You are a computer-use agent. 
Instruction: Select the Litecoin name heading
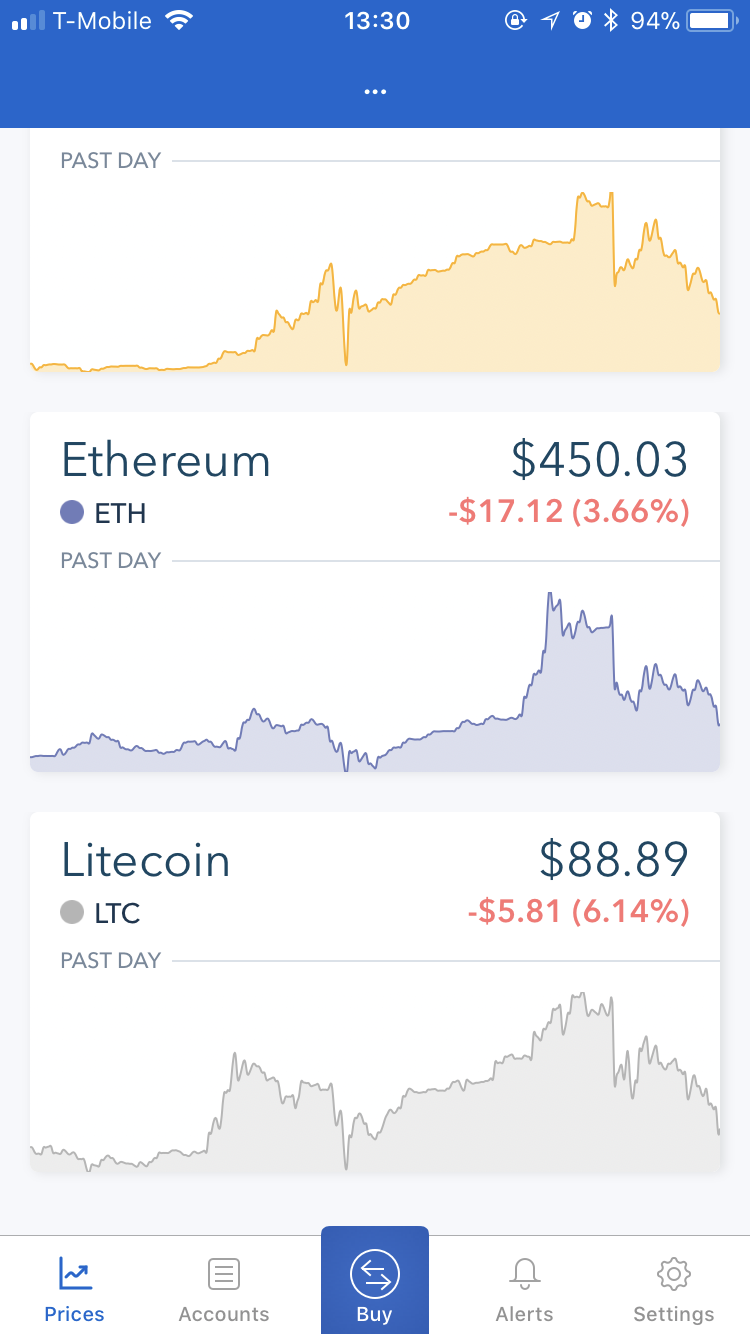(x=146, y=861)
